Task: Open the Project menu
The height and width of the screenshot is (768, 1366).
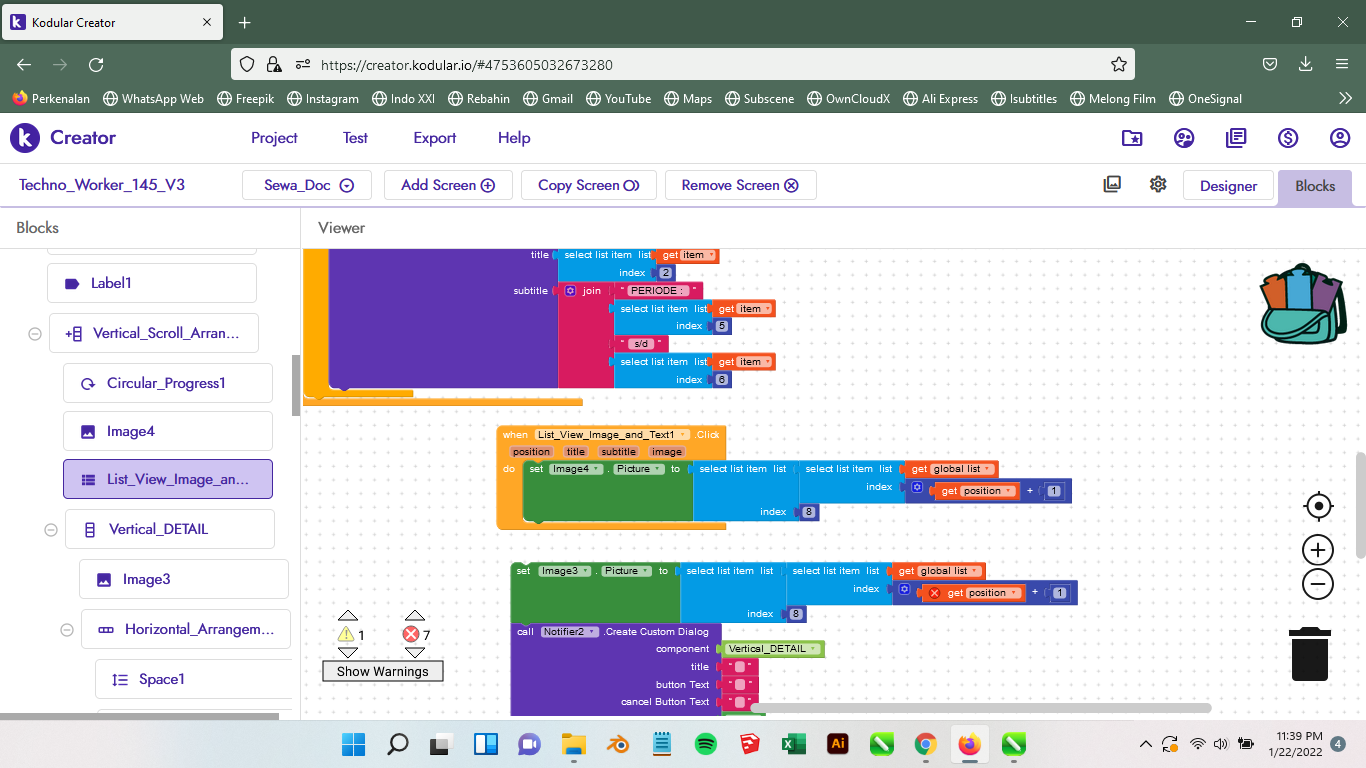Action: [x=274, y=138]
